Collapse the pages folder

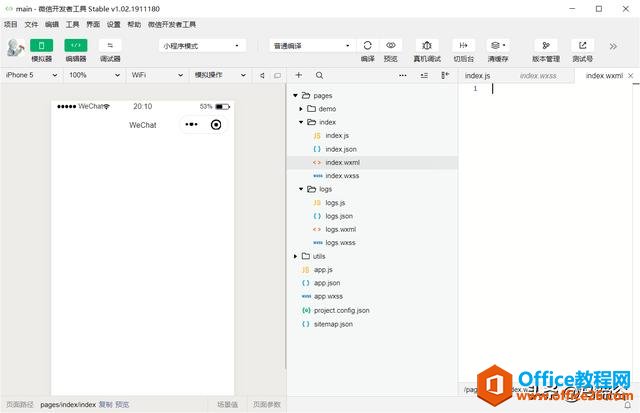coord(295,95)
